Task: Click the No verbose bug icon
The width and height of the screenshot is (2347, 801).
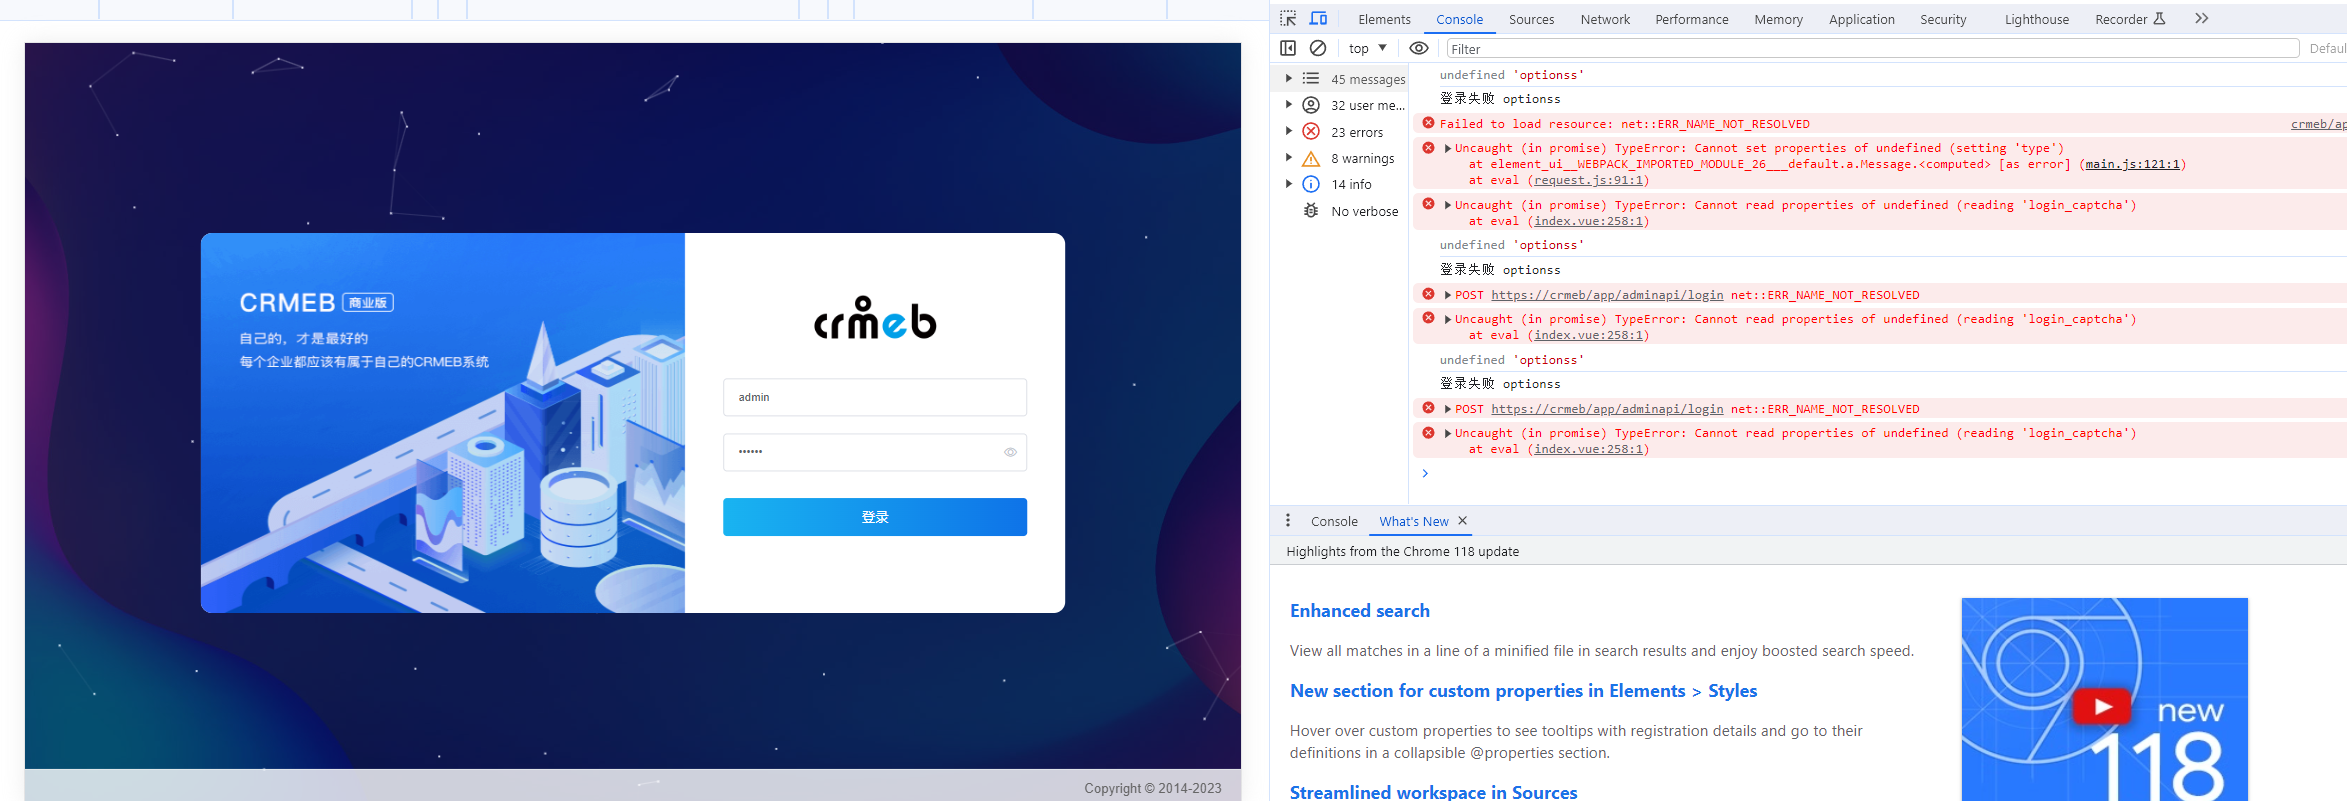Action: point(1311,211)
